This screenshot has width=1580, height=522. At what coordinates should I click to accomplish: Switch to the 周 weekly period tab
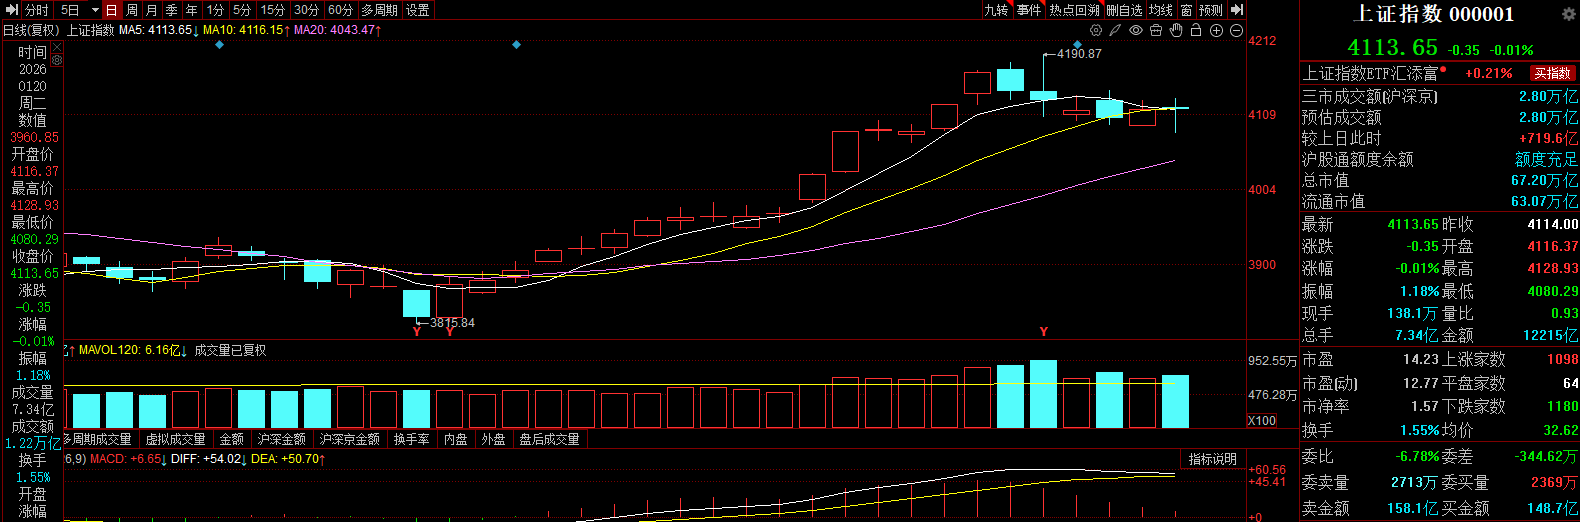click(131, 10)
